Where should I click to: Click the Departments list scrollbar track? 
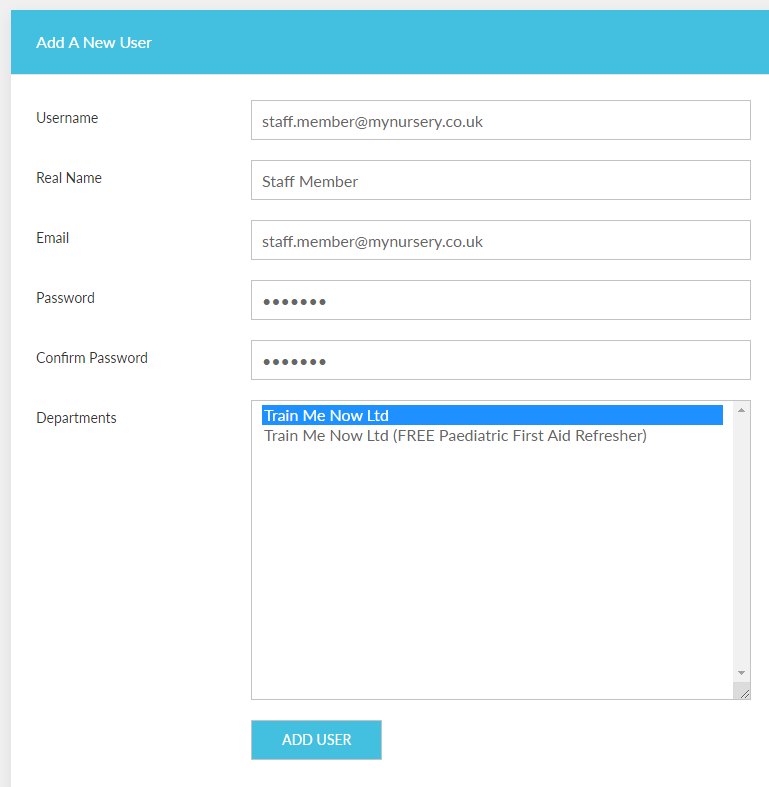[x=741, y=540]
